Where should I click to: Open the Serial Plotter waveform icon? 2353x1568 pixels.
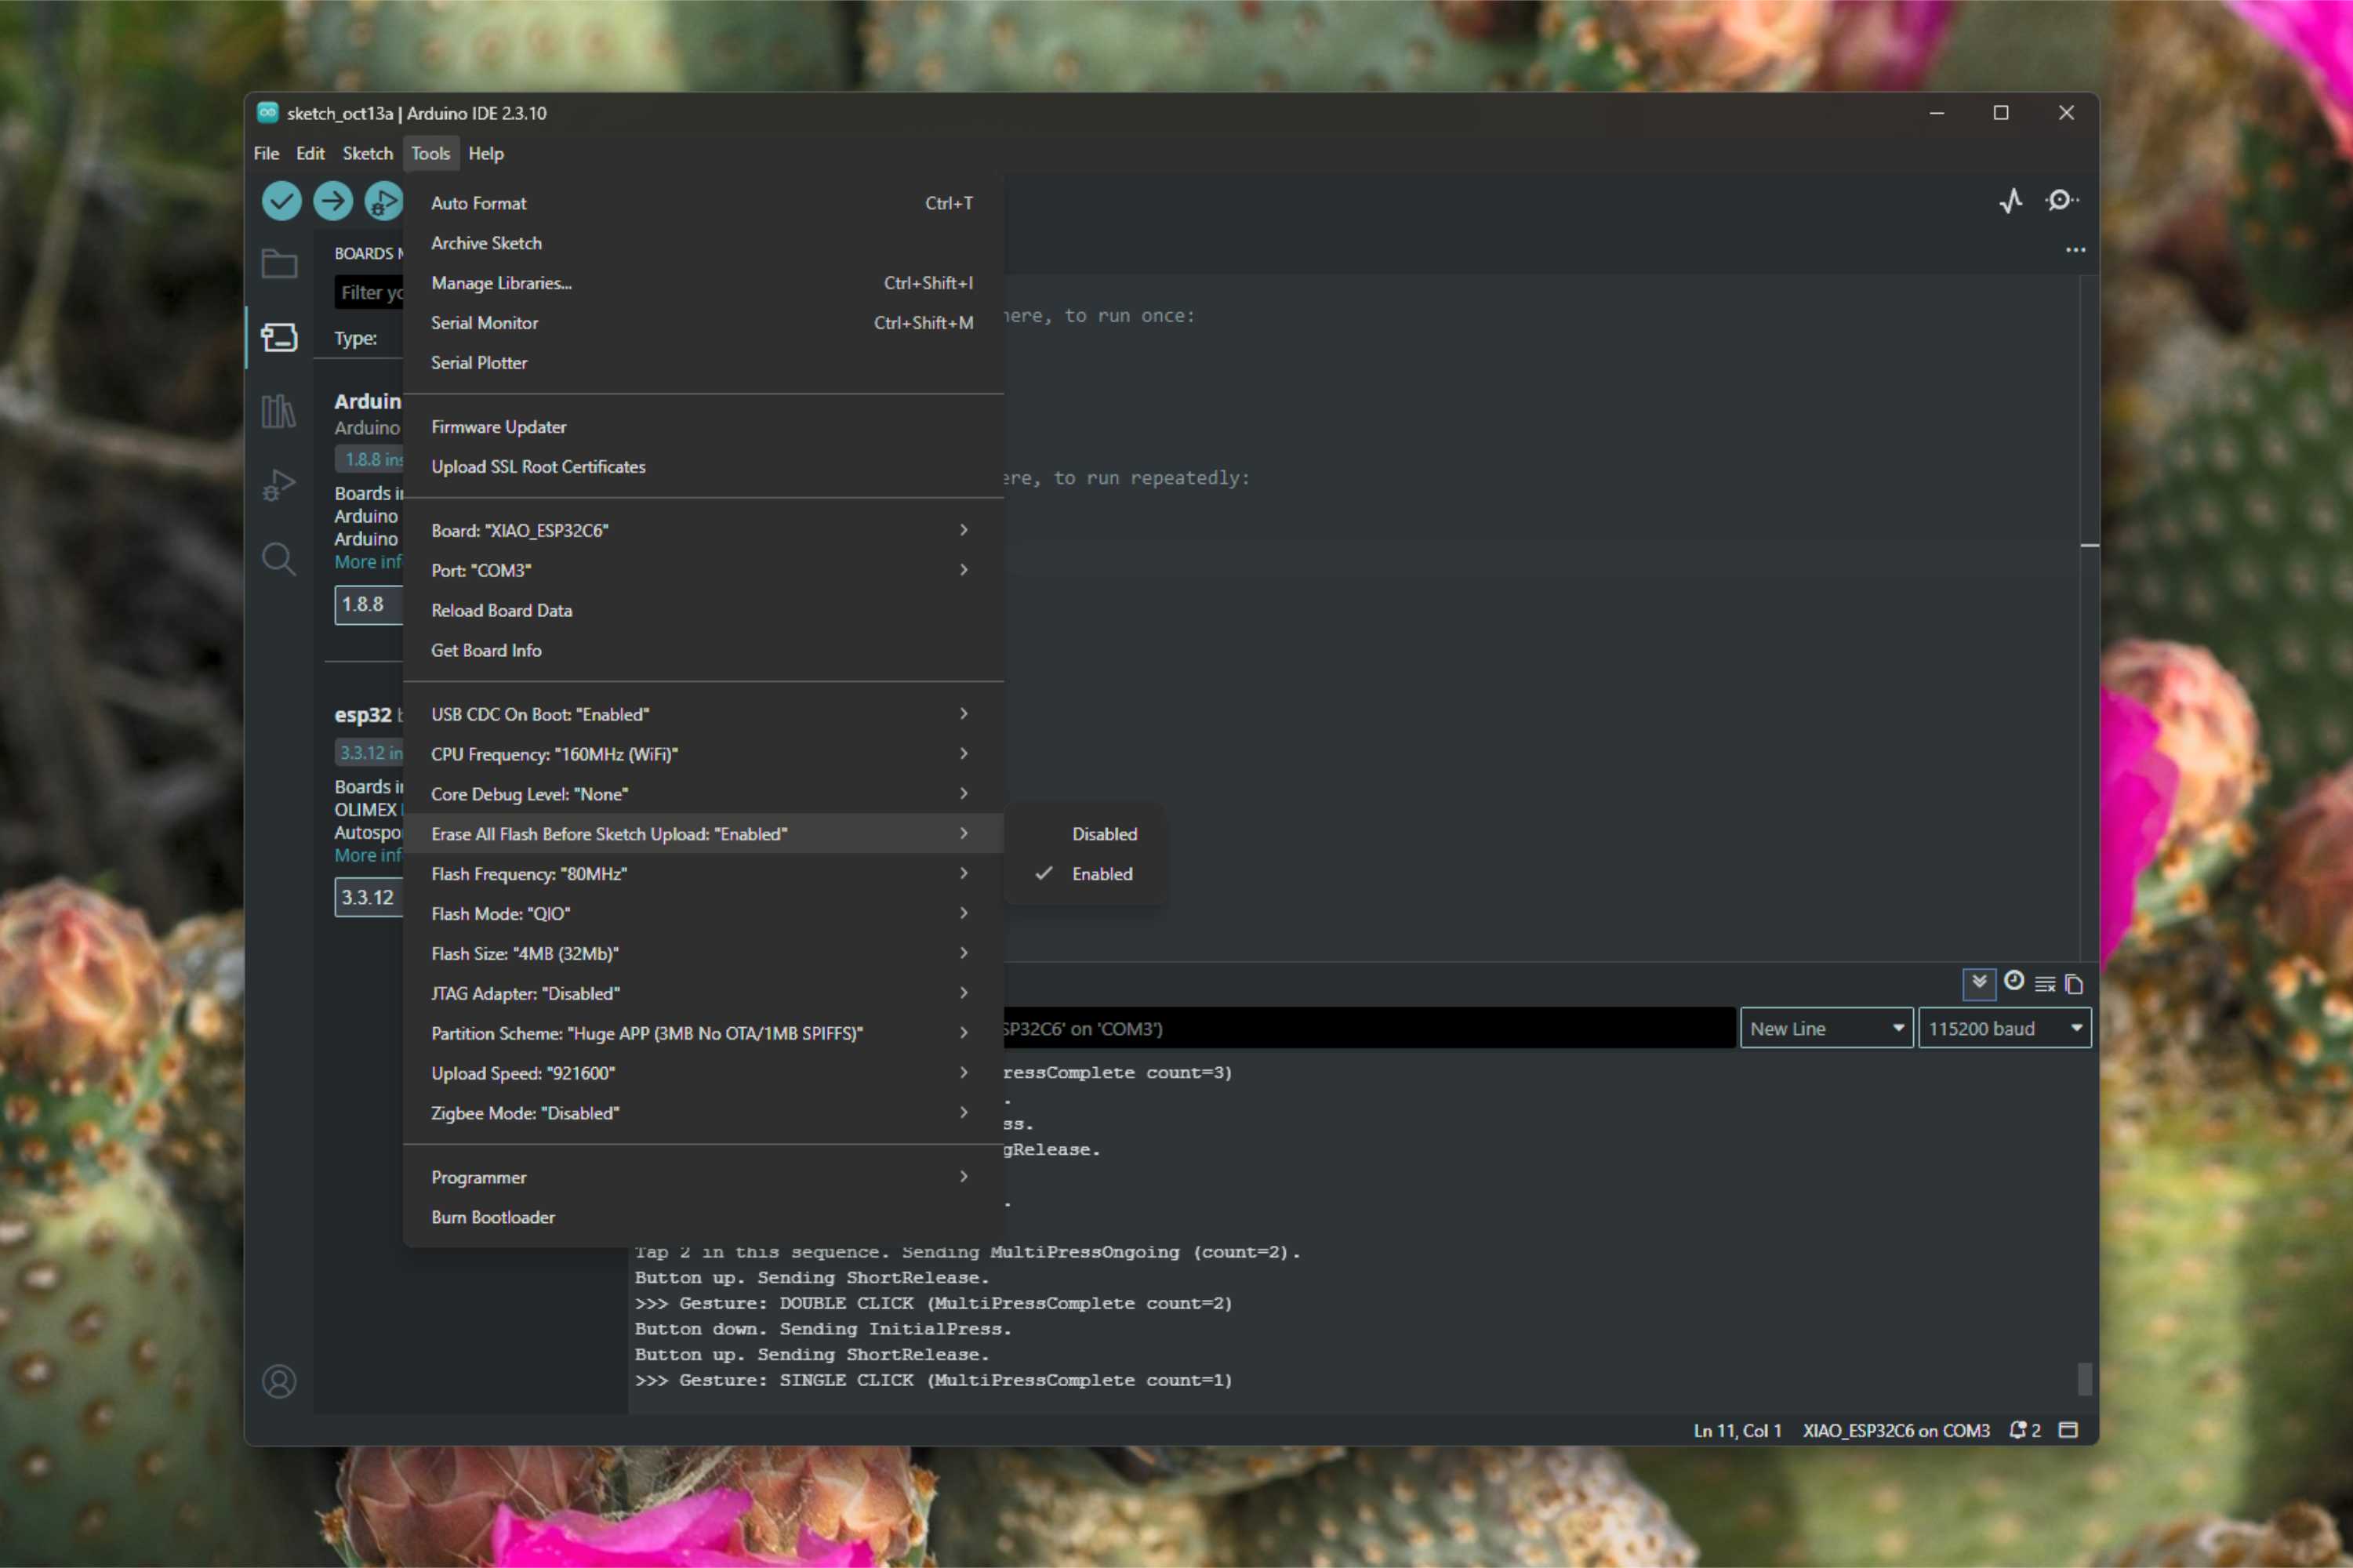tap(2011, 201)
